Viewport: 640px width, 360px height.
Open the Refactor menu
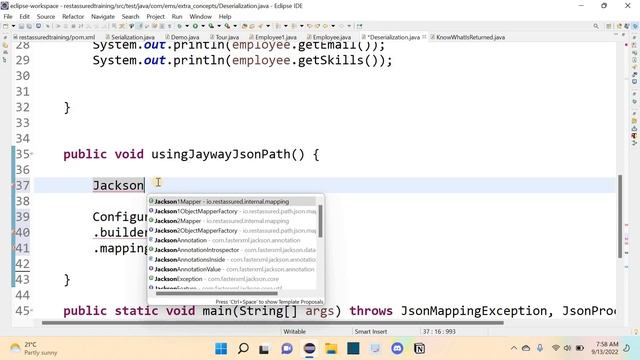73,16
